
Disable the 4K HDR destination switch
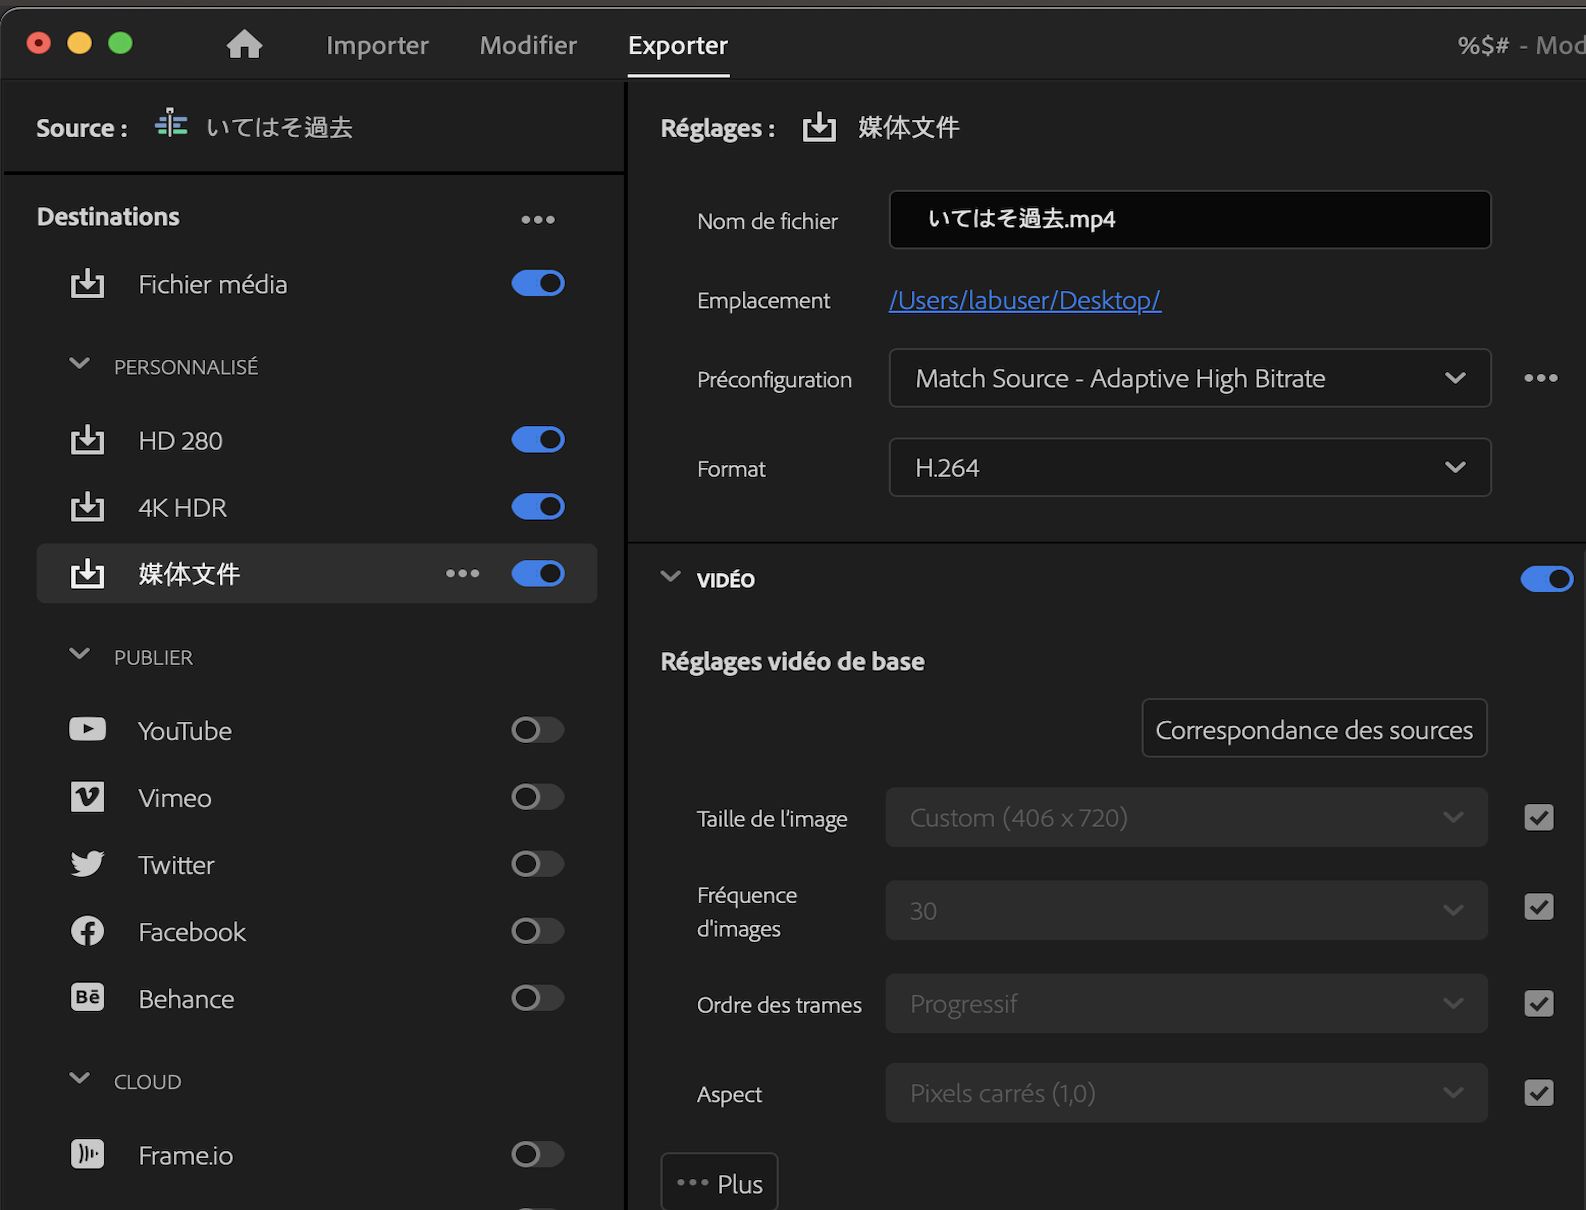pos(538,507)
